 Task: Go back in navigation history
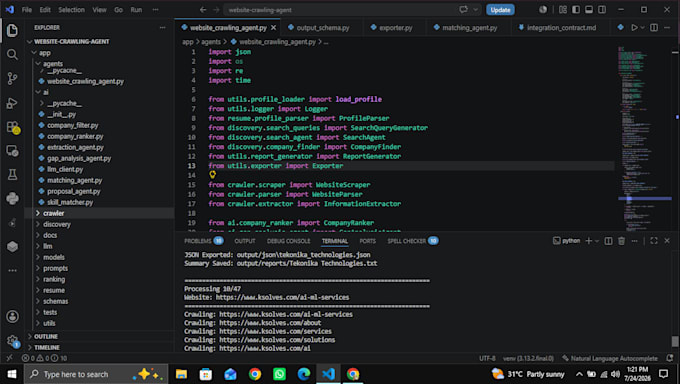(x=203, y=10)
